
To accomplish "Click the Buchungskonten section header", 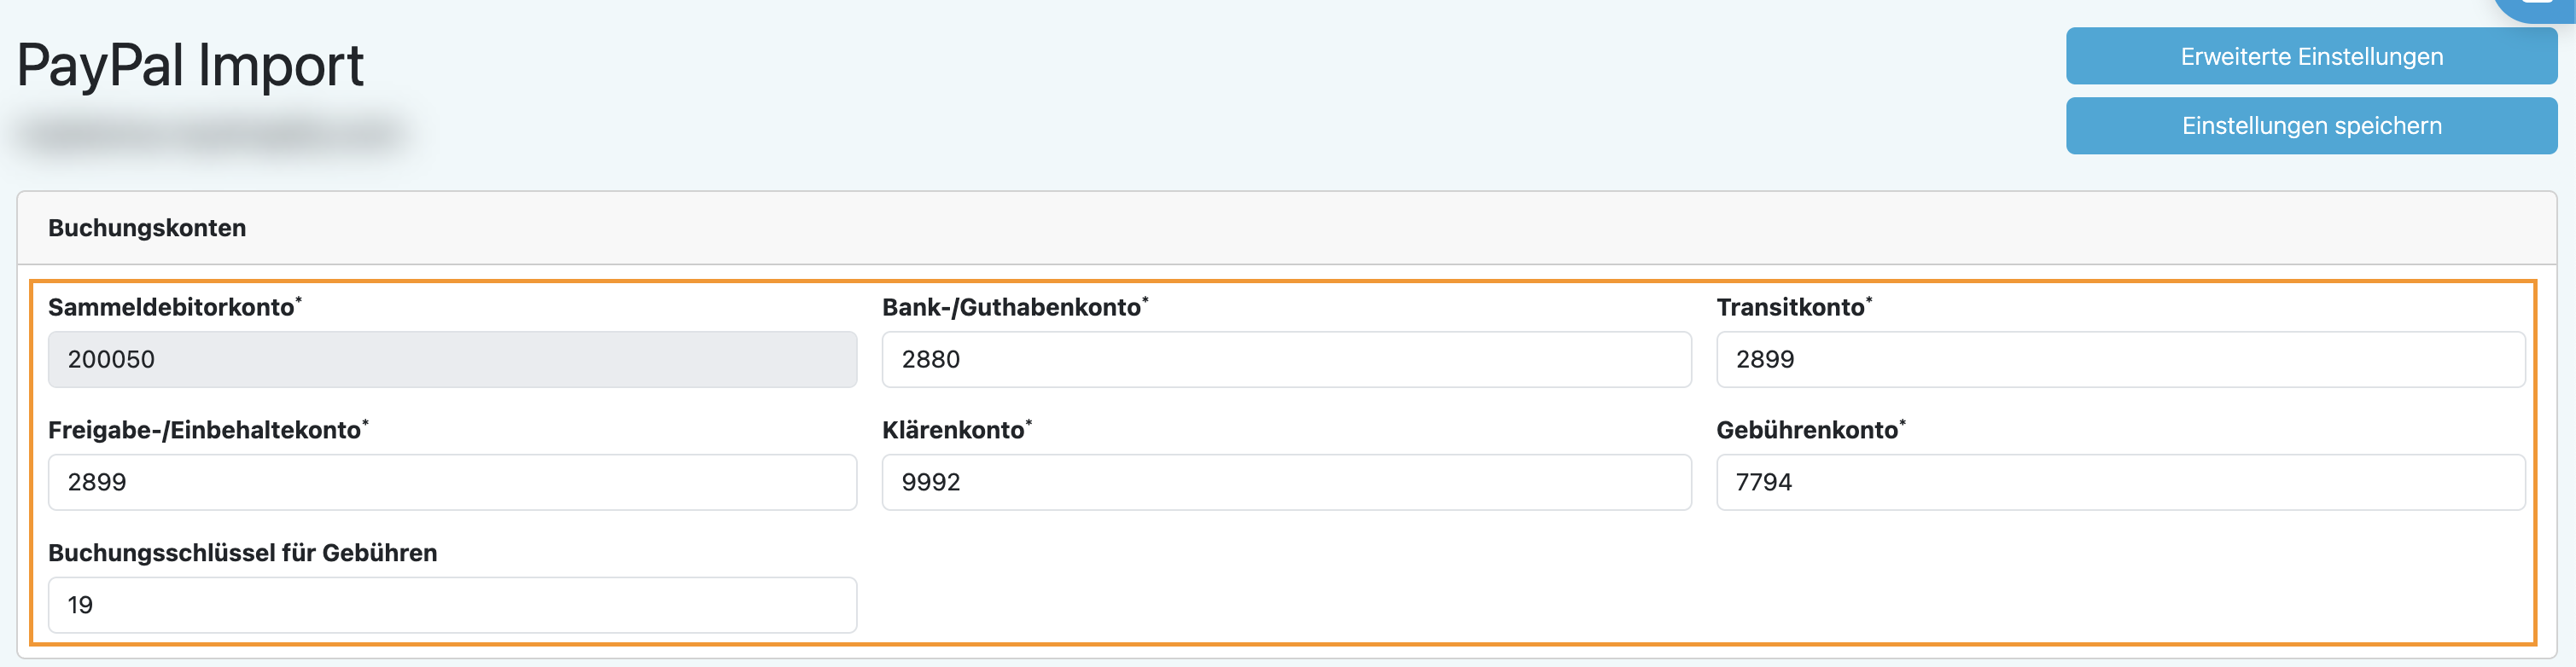I will coord(147,228).
